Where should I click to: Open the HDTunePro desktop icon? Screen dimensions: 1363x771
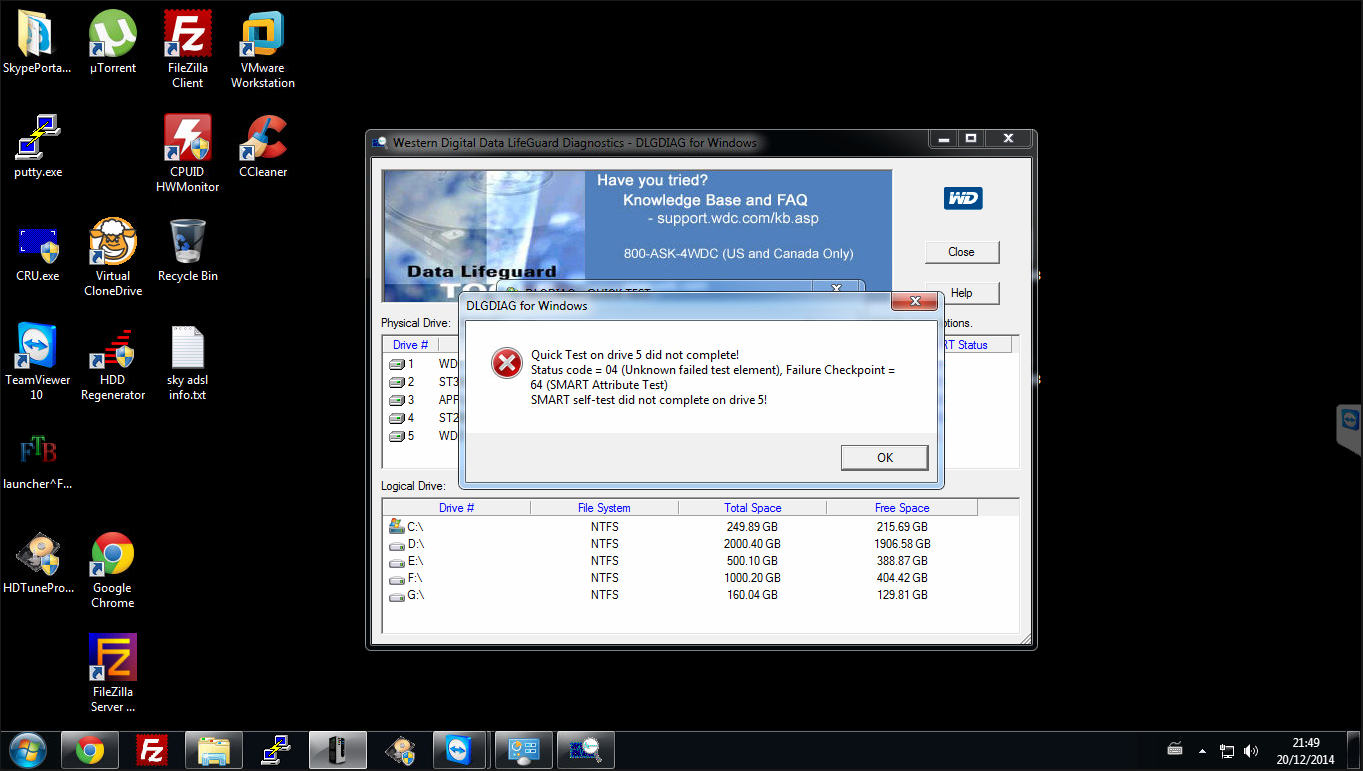(38, 562)
